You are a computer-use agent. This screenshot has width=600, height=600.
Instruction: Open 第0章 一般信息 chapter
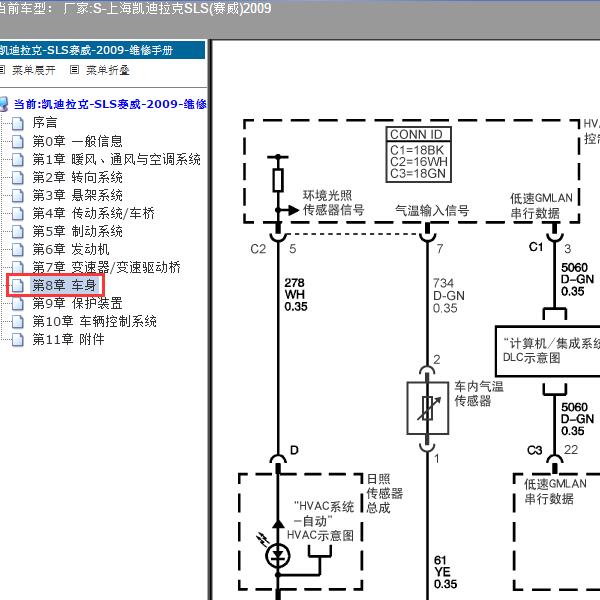(77, 141)
